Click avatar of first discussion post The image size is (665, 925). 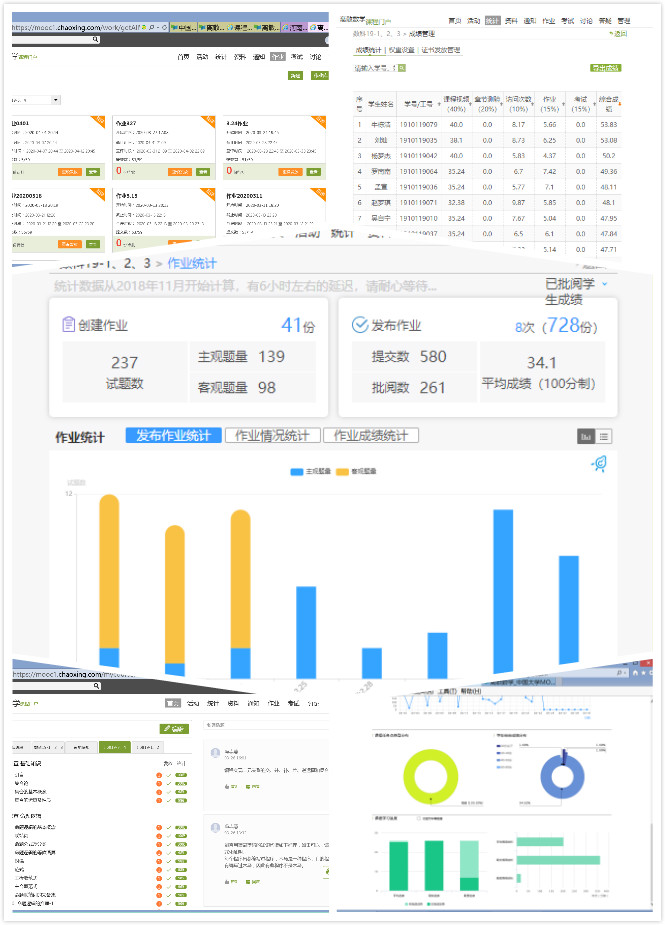212,752
